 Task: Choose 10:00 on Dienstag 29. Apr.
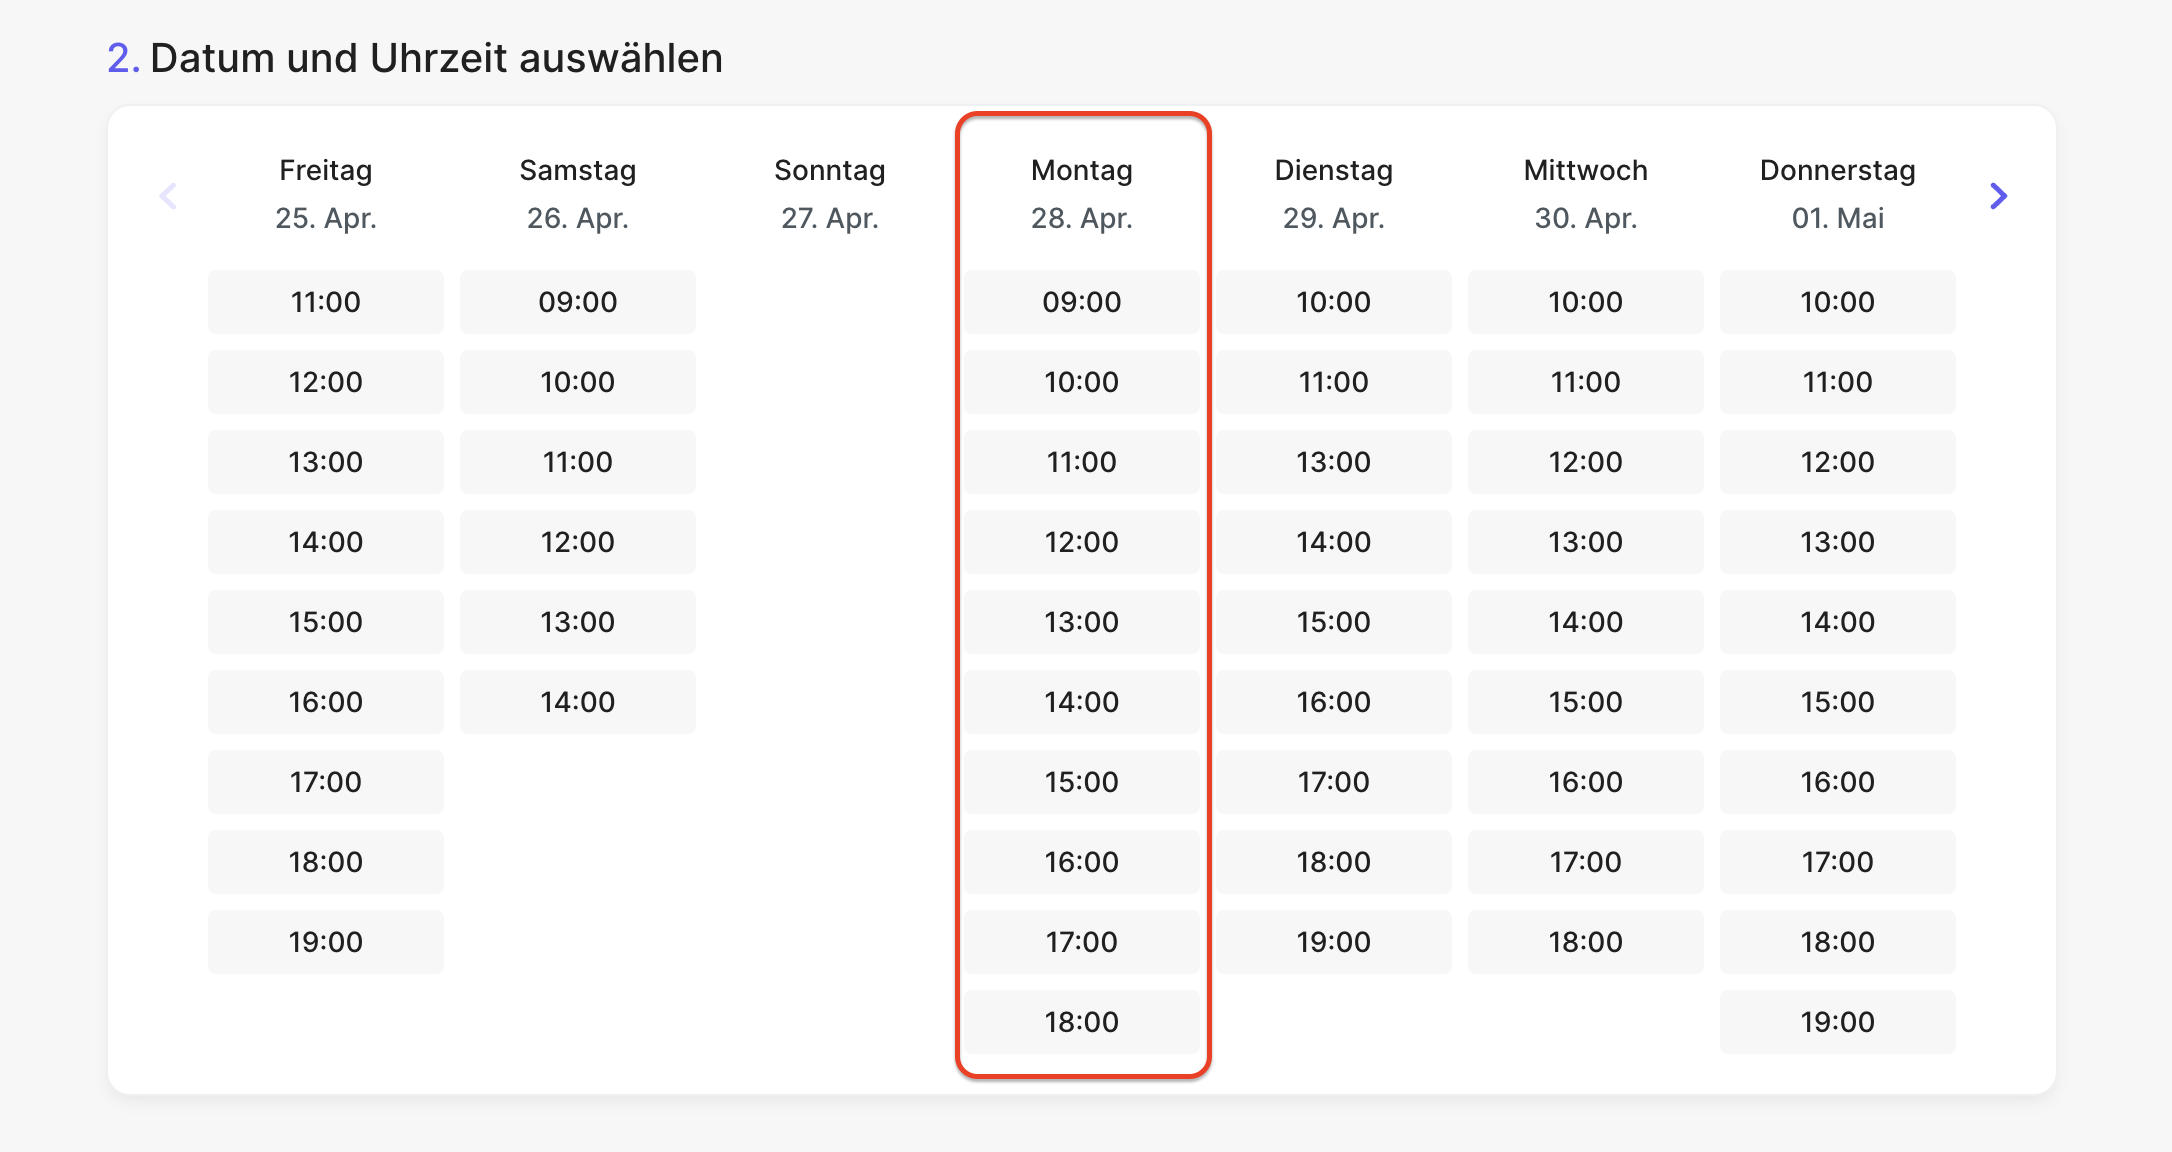[x=1334, y=302]
